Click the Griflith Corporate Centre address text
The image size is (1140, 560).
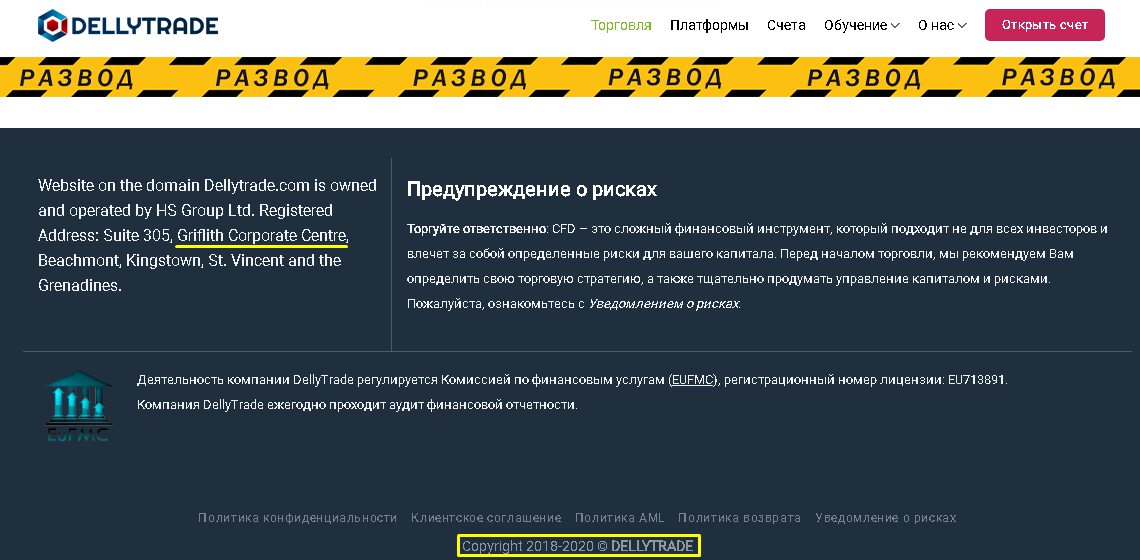(262, 236)
